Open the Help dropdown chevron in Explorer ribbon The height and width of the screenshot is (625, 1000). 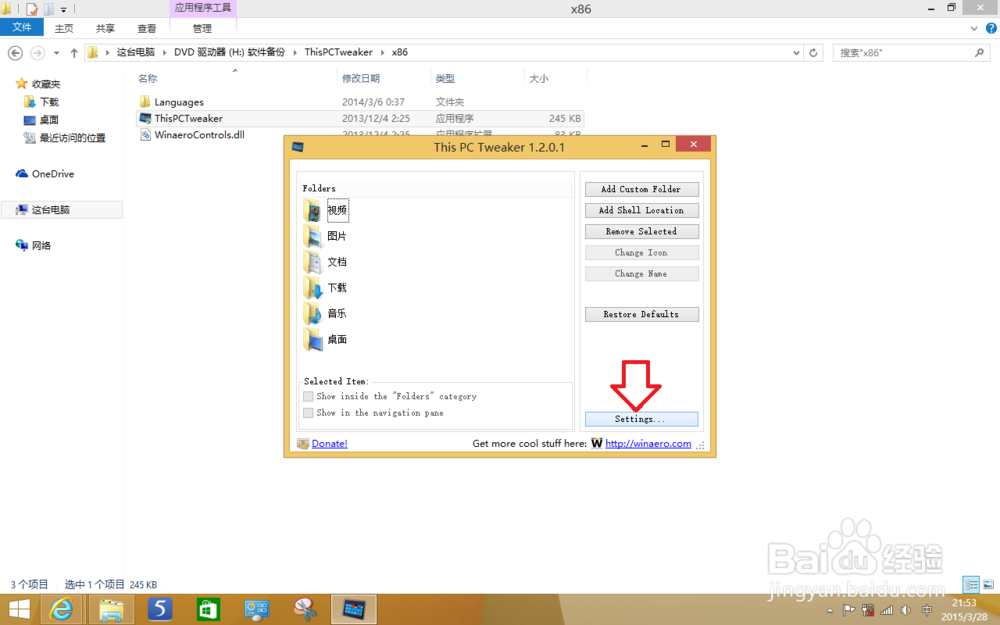(x=976, y=28)
